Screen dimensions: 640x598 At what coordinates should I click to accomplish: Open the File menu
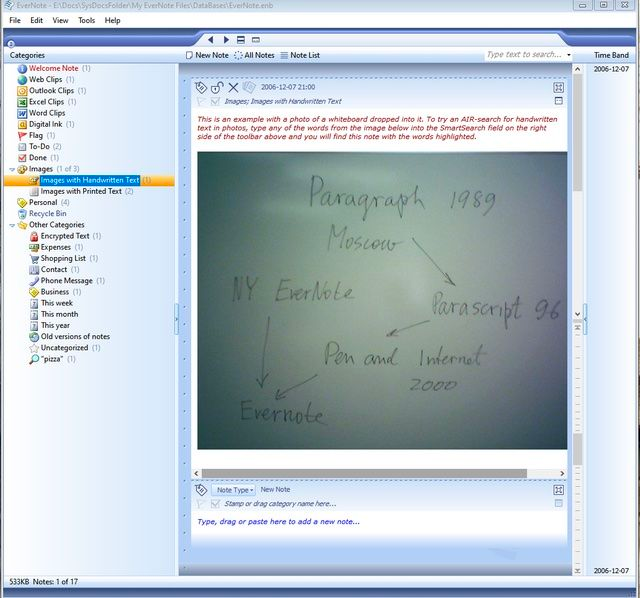click(x=15, y=20)
